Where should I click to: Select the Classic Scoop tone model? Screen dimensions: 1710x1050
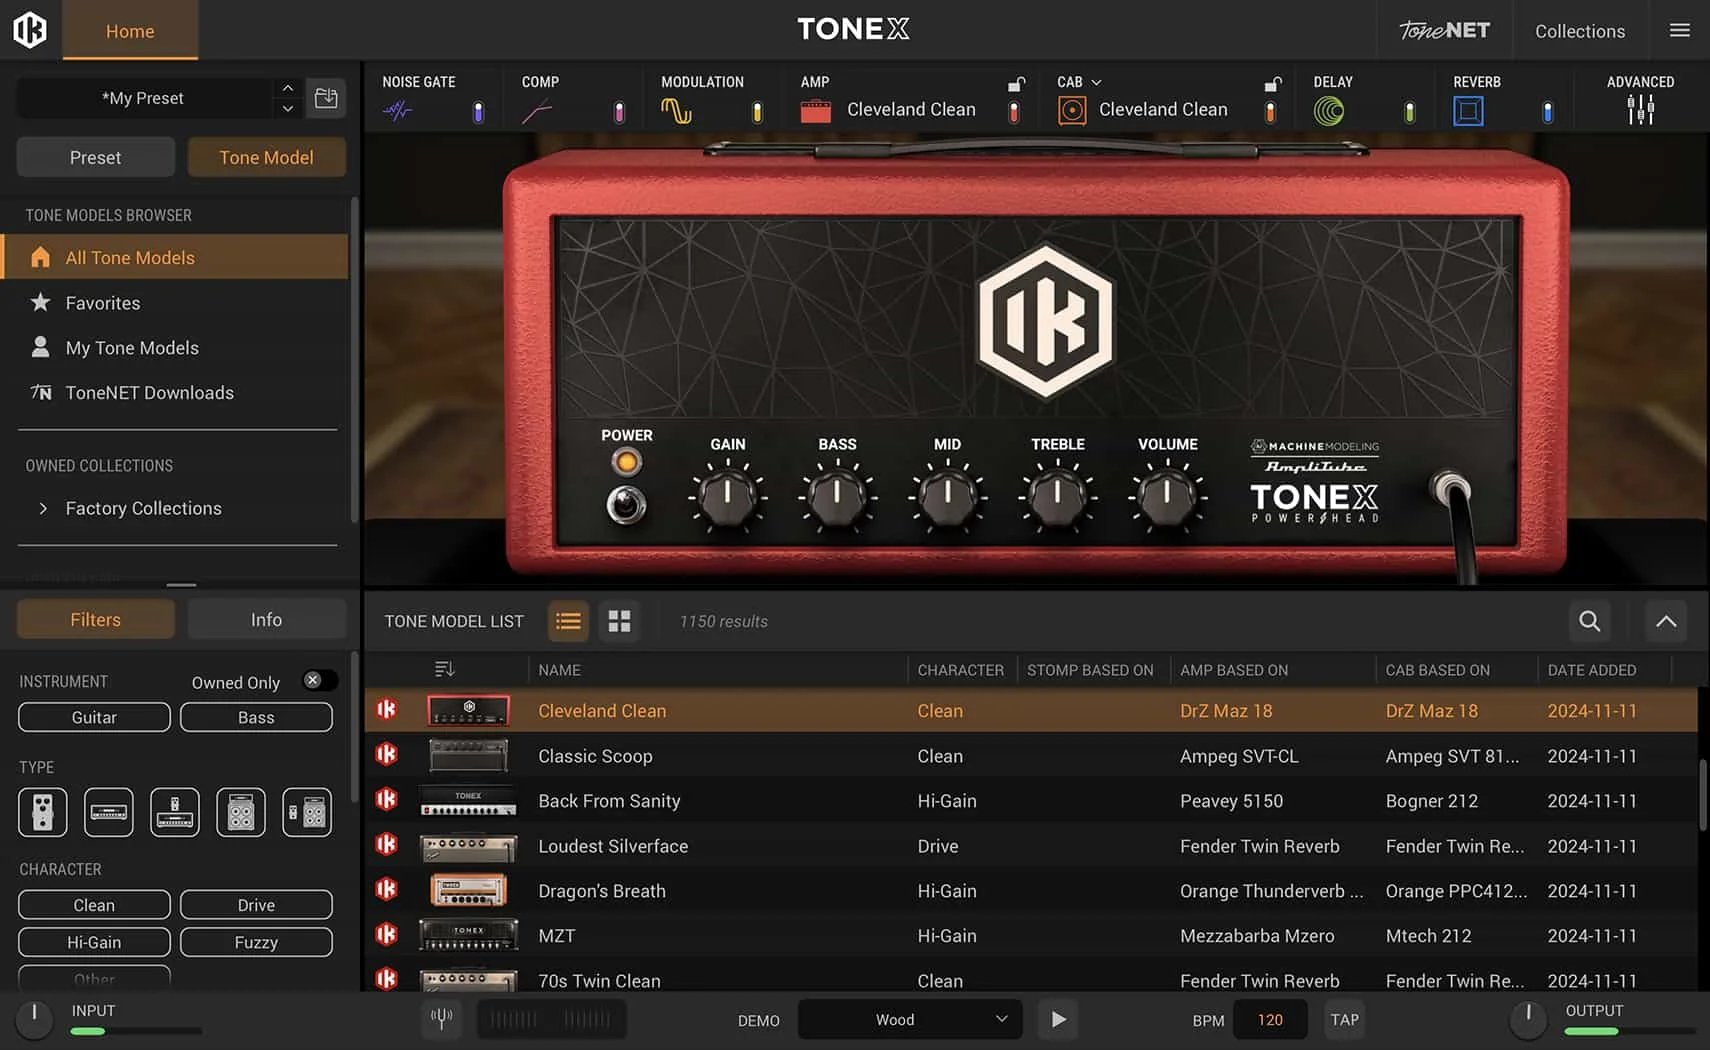point(595,756)
